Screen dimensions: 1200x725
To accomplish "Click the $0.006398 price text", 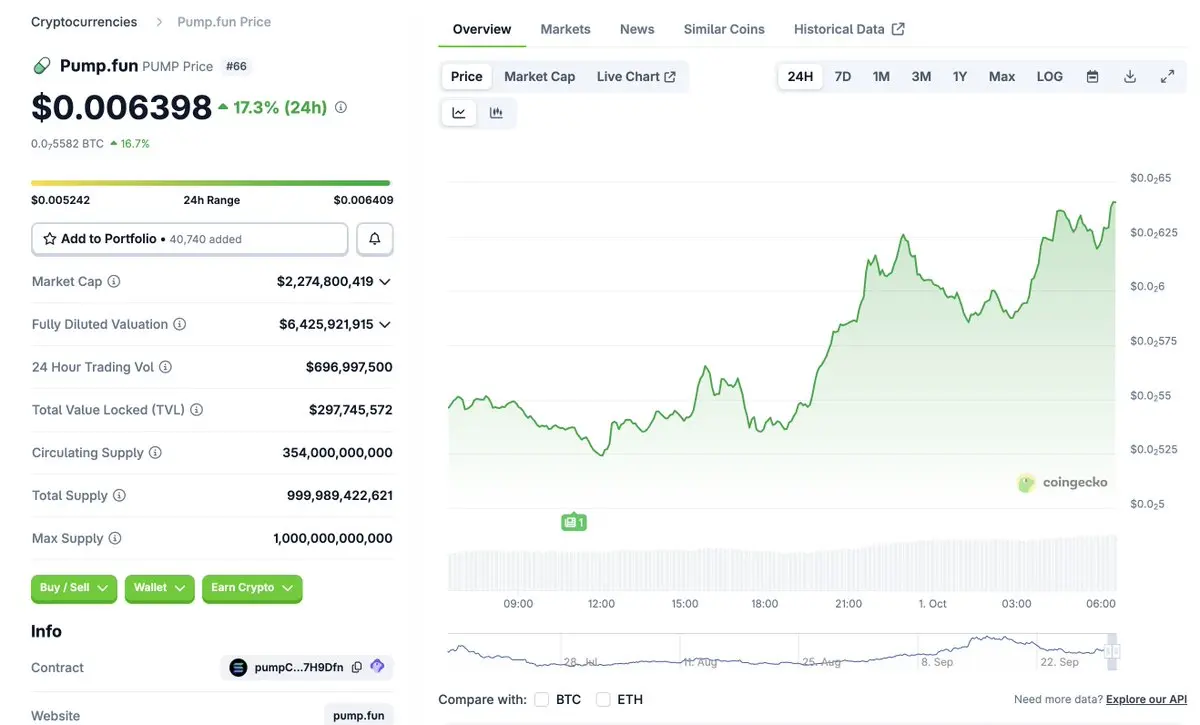I will (122, 107).
